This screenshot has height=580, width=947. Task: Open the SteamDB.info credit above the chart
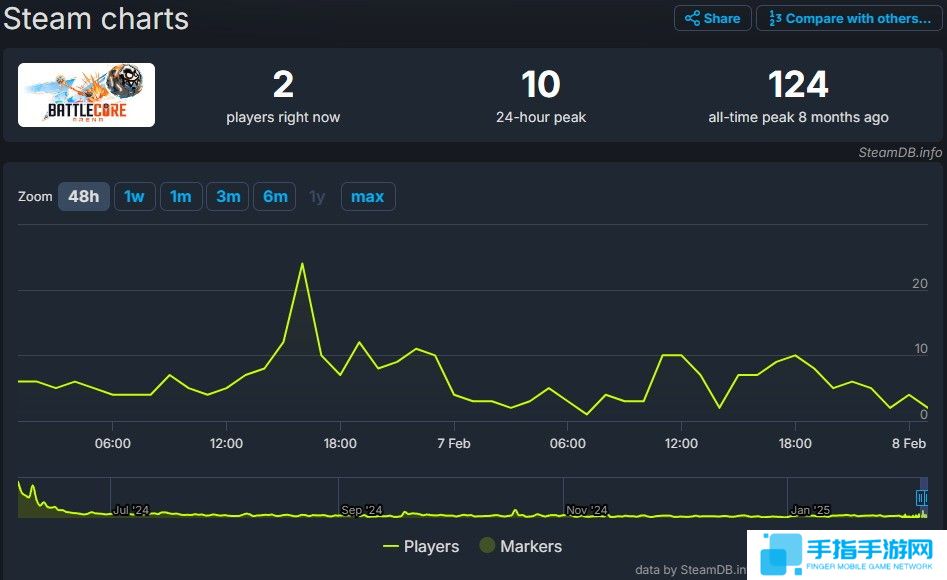click(900, 152)
